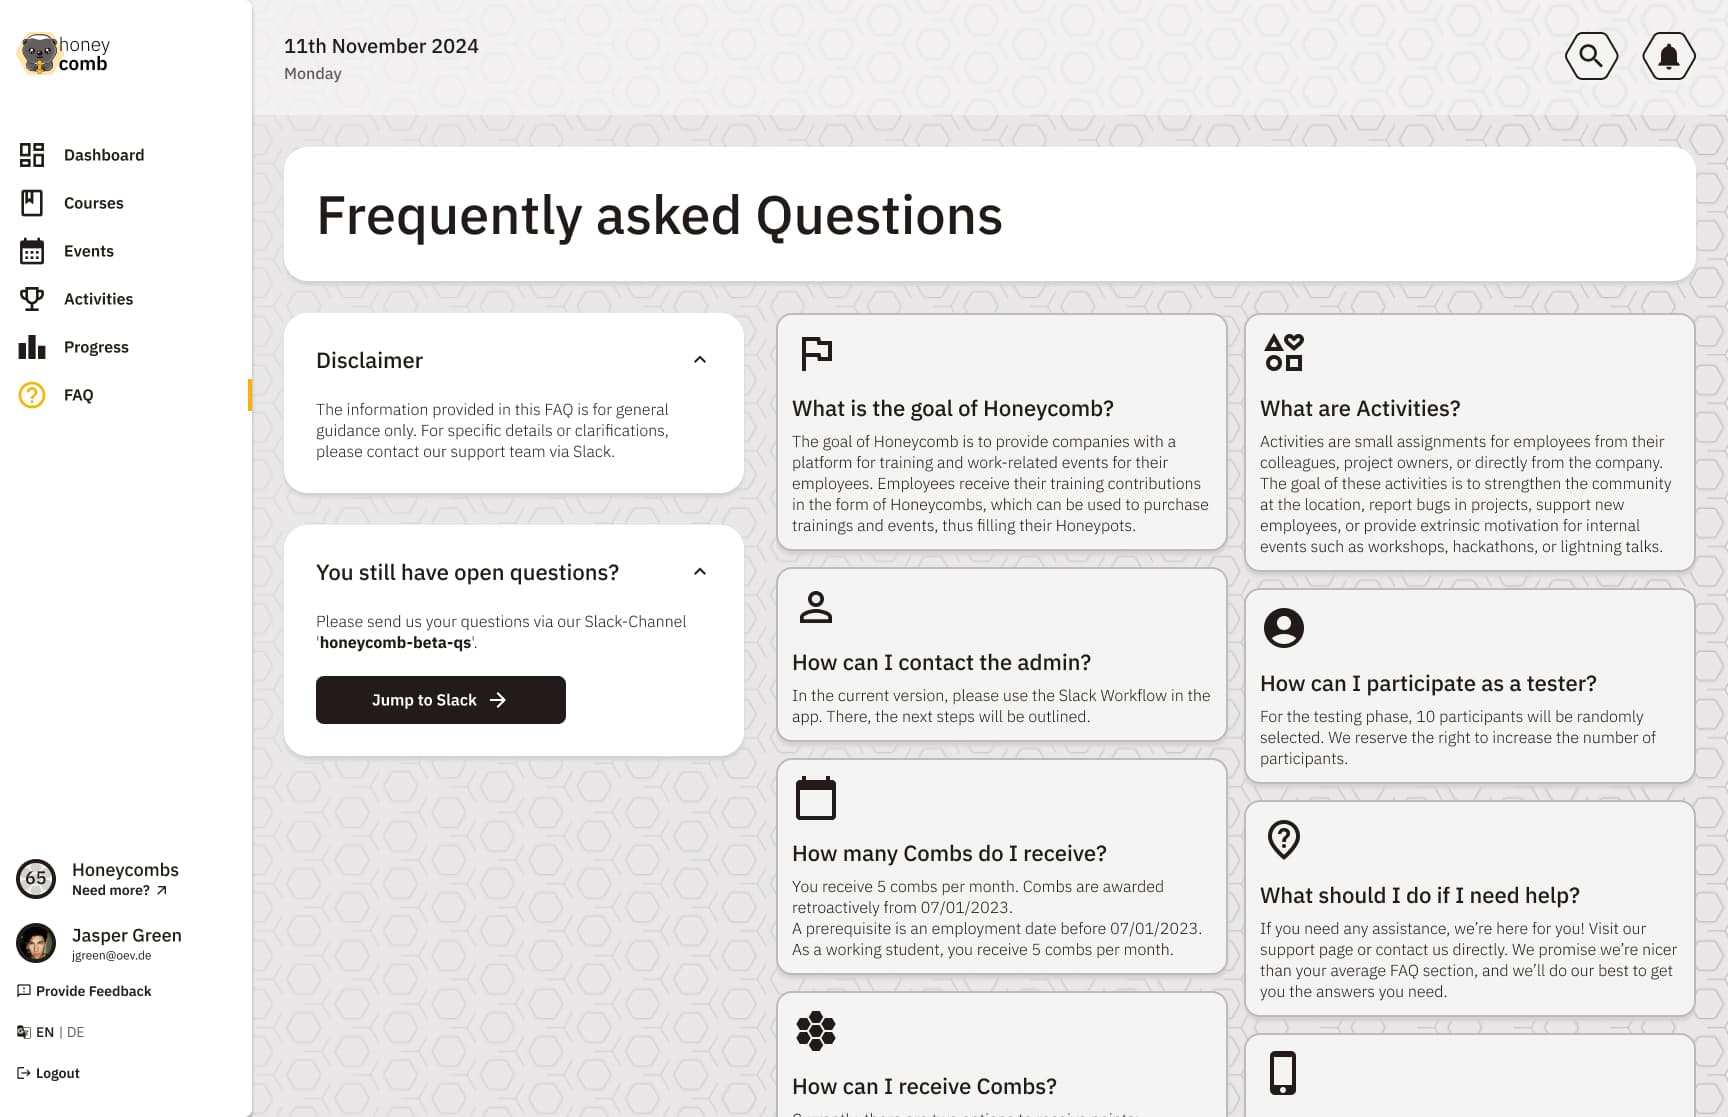Select the Dashboard sidebar icon
Screen dimensions: 1728x1117
pos(32,155)
